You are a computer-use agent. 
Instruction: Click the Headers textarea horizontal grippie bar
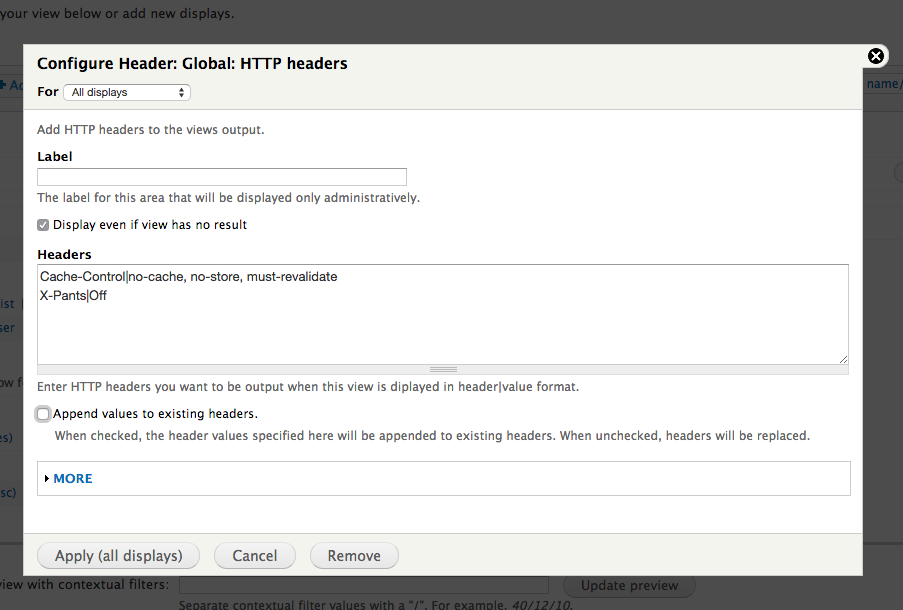(443, 369)
